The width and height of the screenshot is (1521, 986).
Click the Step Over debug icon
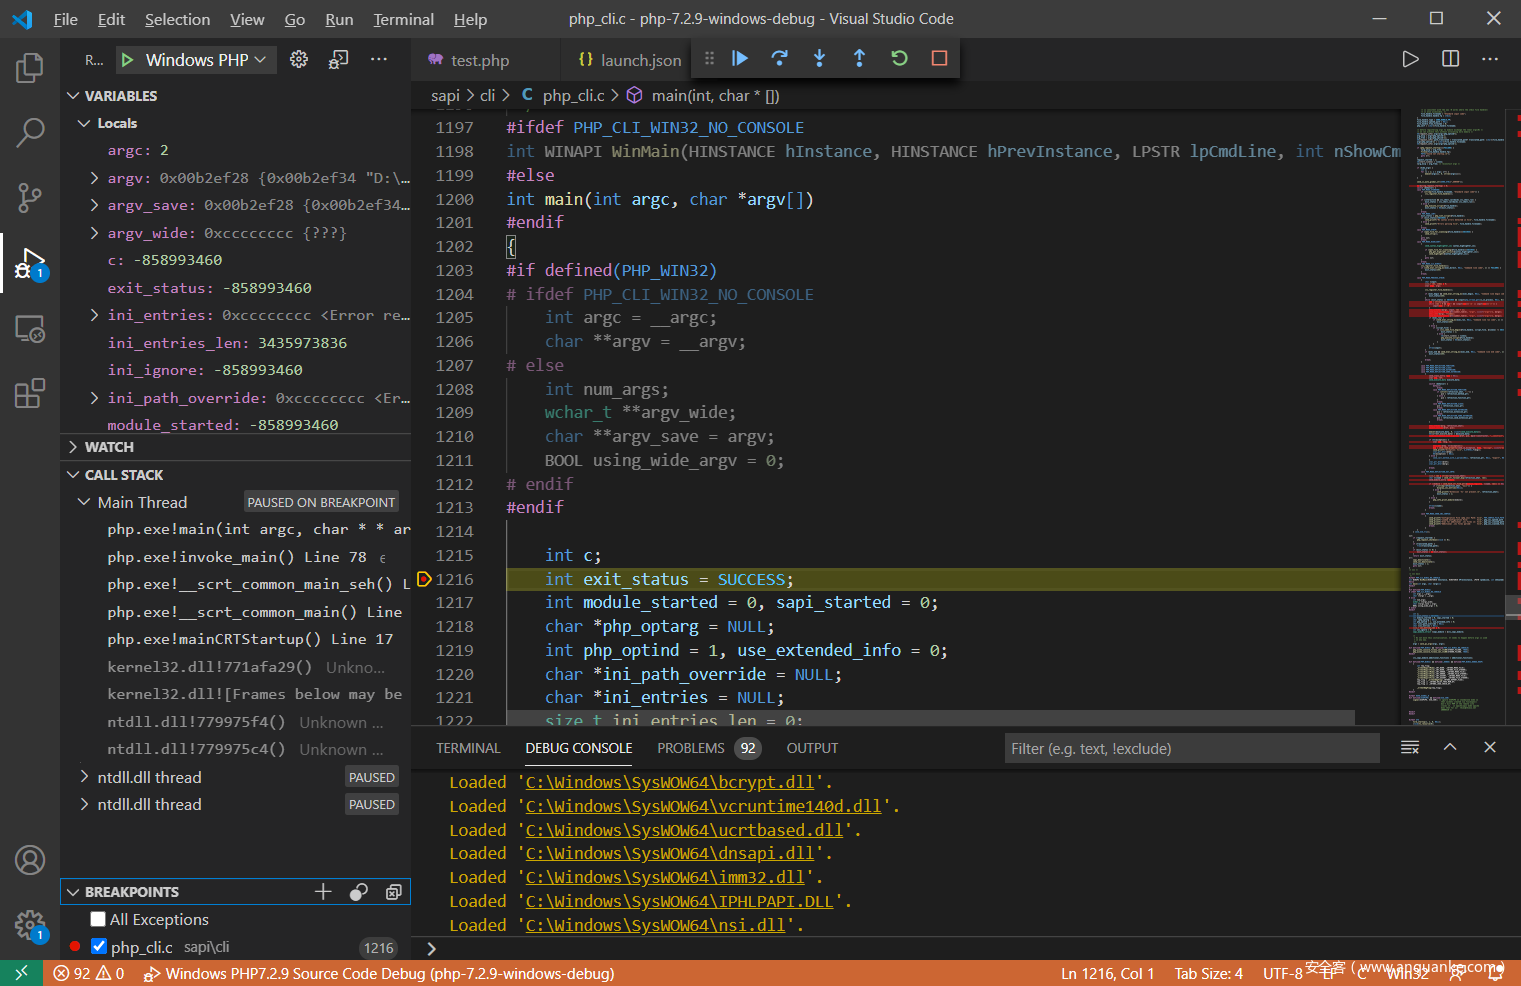pyautogui.click(x=780, y=59)
